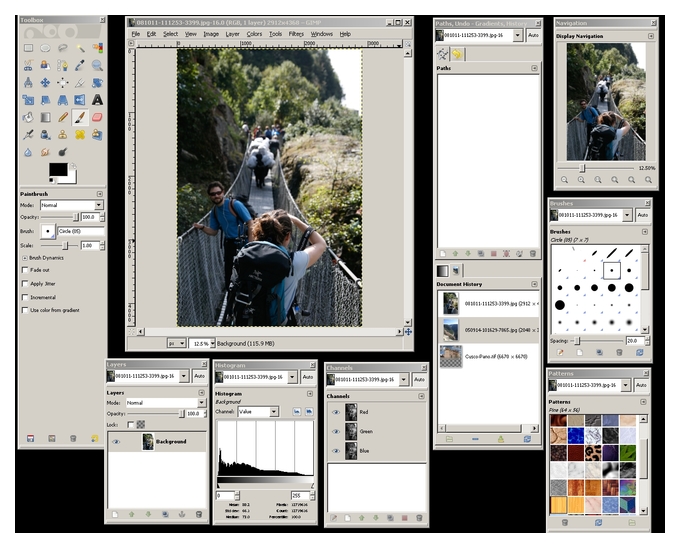Screen dimensions: 680x548
Task: Select the Rectangle Select tool
Action: point(28,48)
